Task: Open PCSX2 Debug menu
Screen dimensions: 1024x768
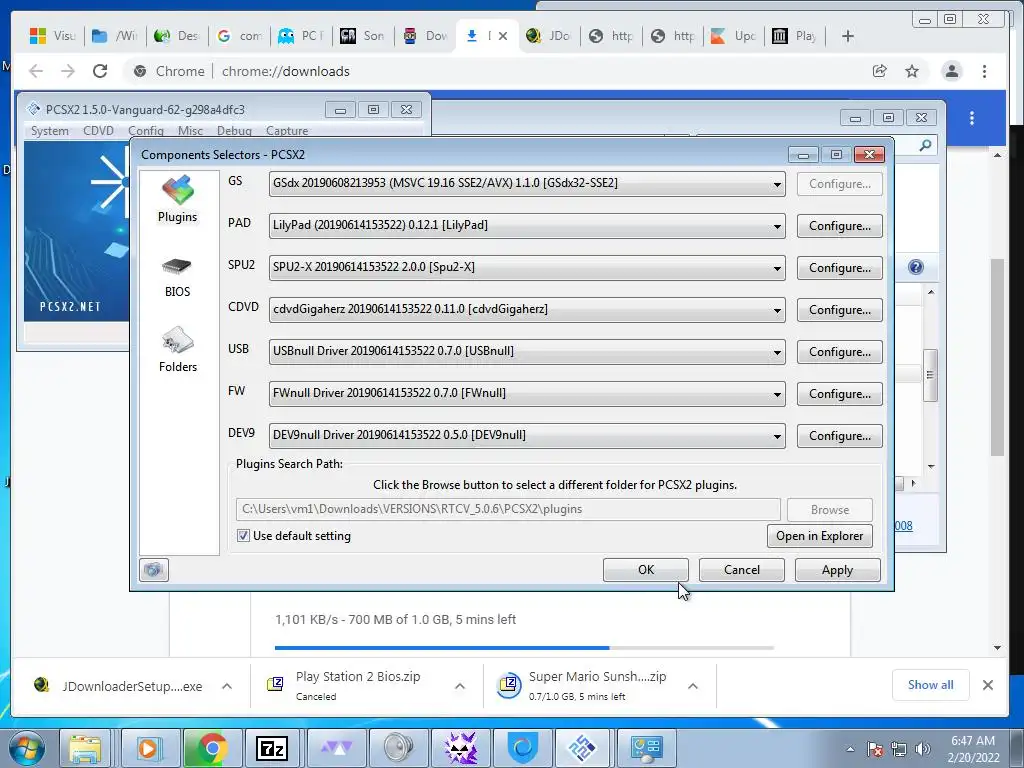Action: [234, 131]
